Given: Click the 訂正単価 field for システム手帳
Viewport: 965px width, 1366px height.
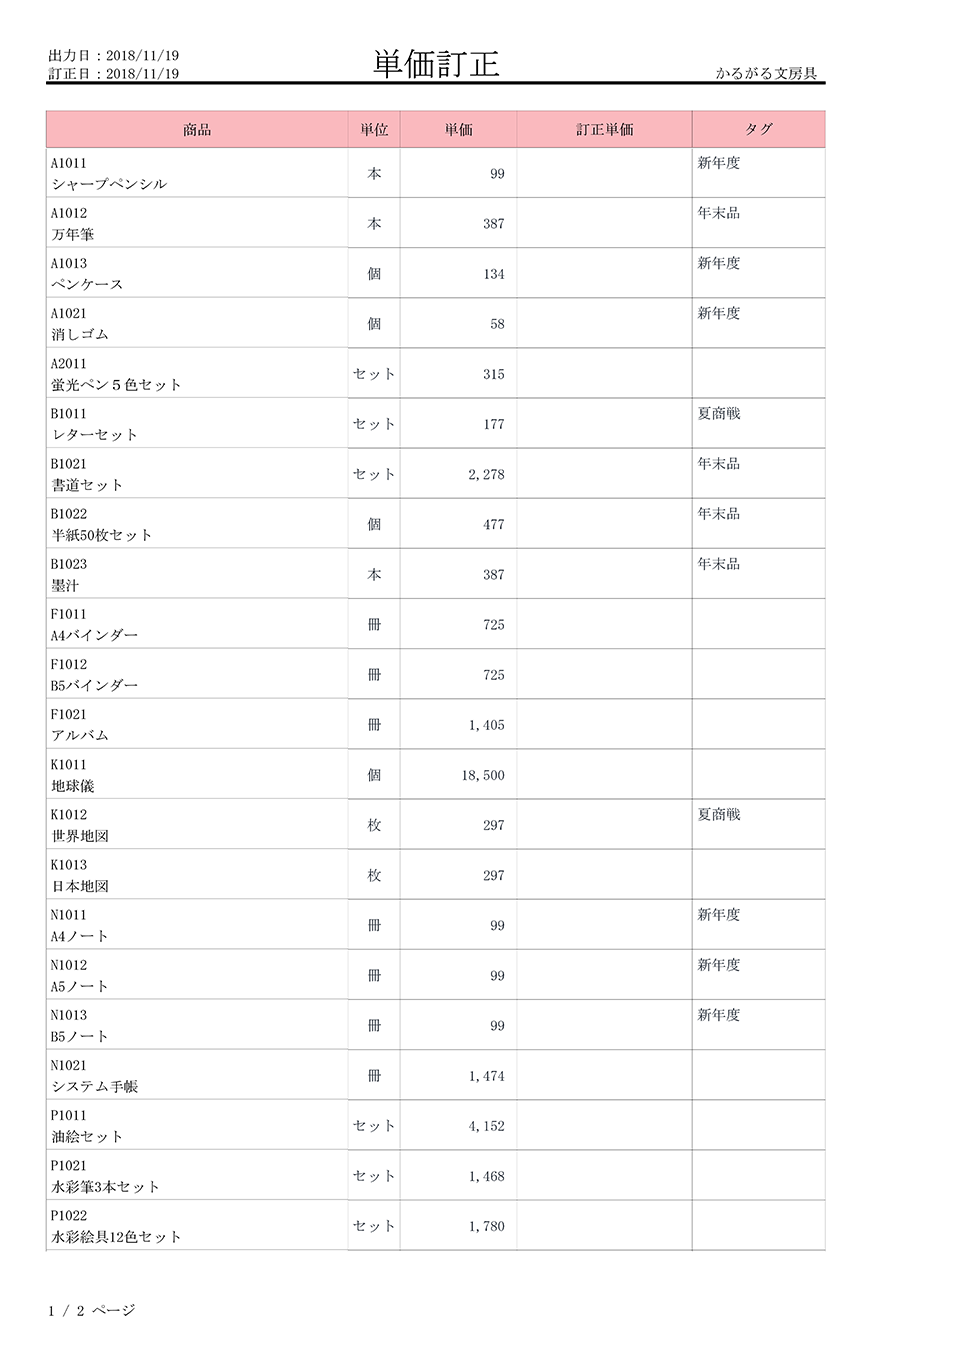Looking at the screenshot, I should pyautogui.click(x=604, y=1075).
